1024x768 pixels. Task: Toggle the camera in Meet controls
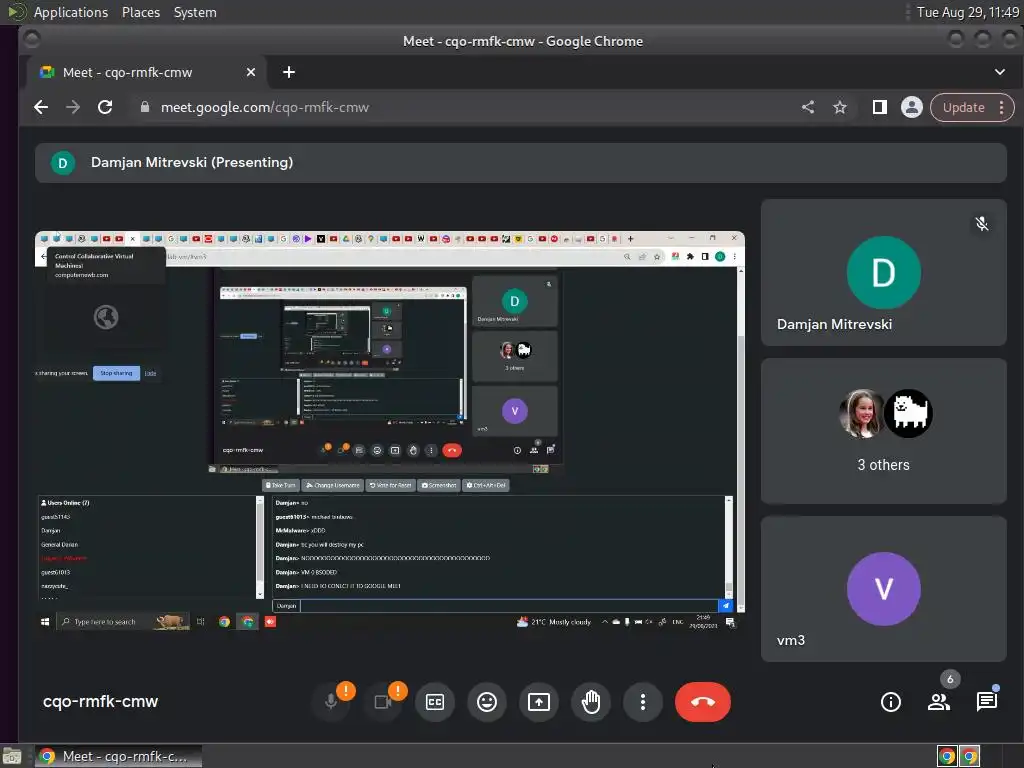(383, 702)
